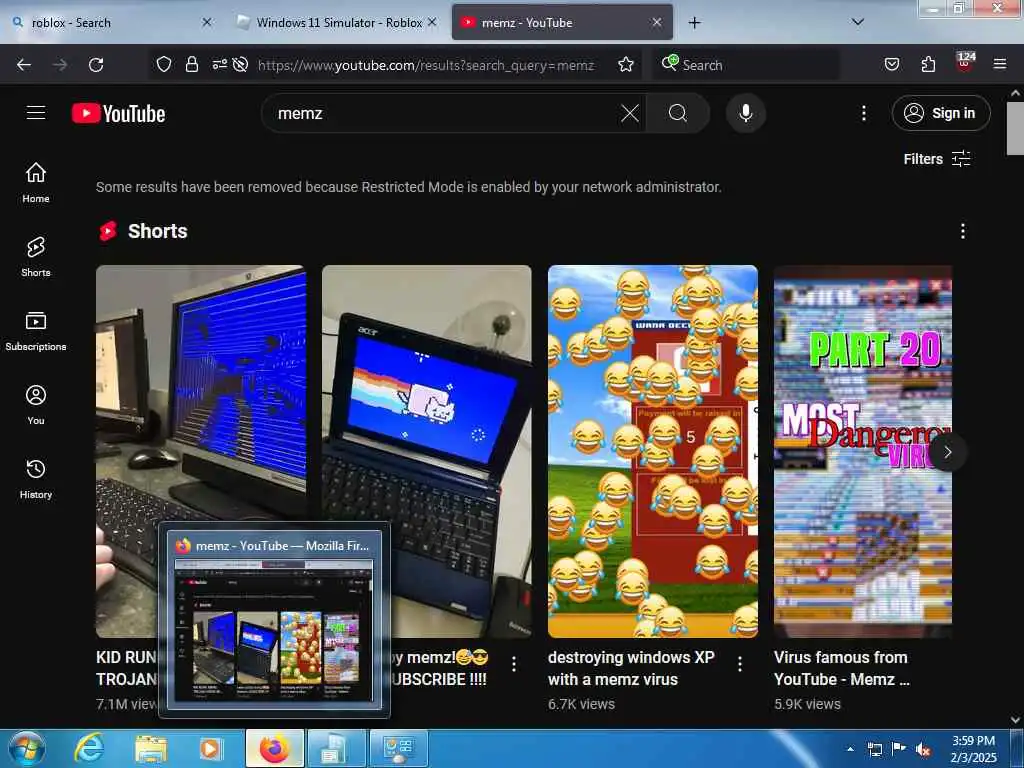The width and height of the screenshot is (1024, 768).
Task: View site security padlock info
Action: pyautogui.click(x=191, y=64)
